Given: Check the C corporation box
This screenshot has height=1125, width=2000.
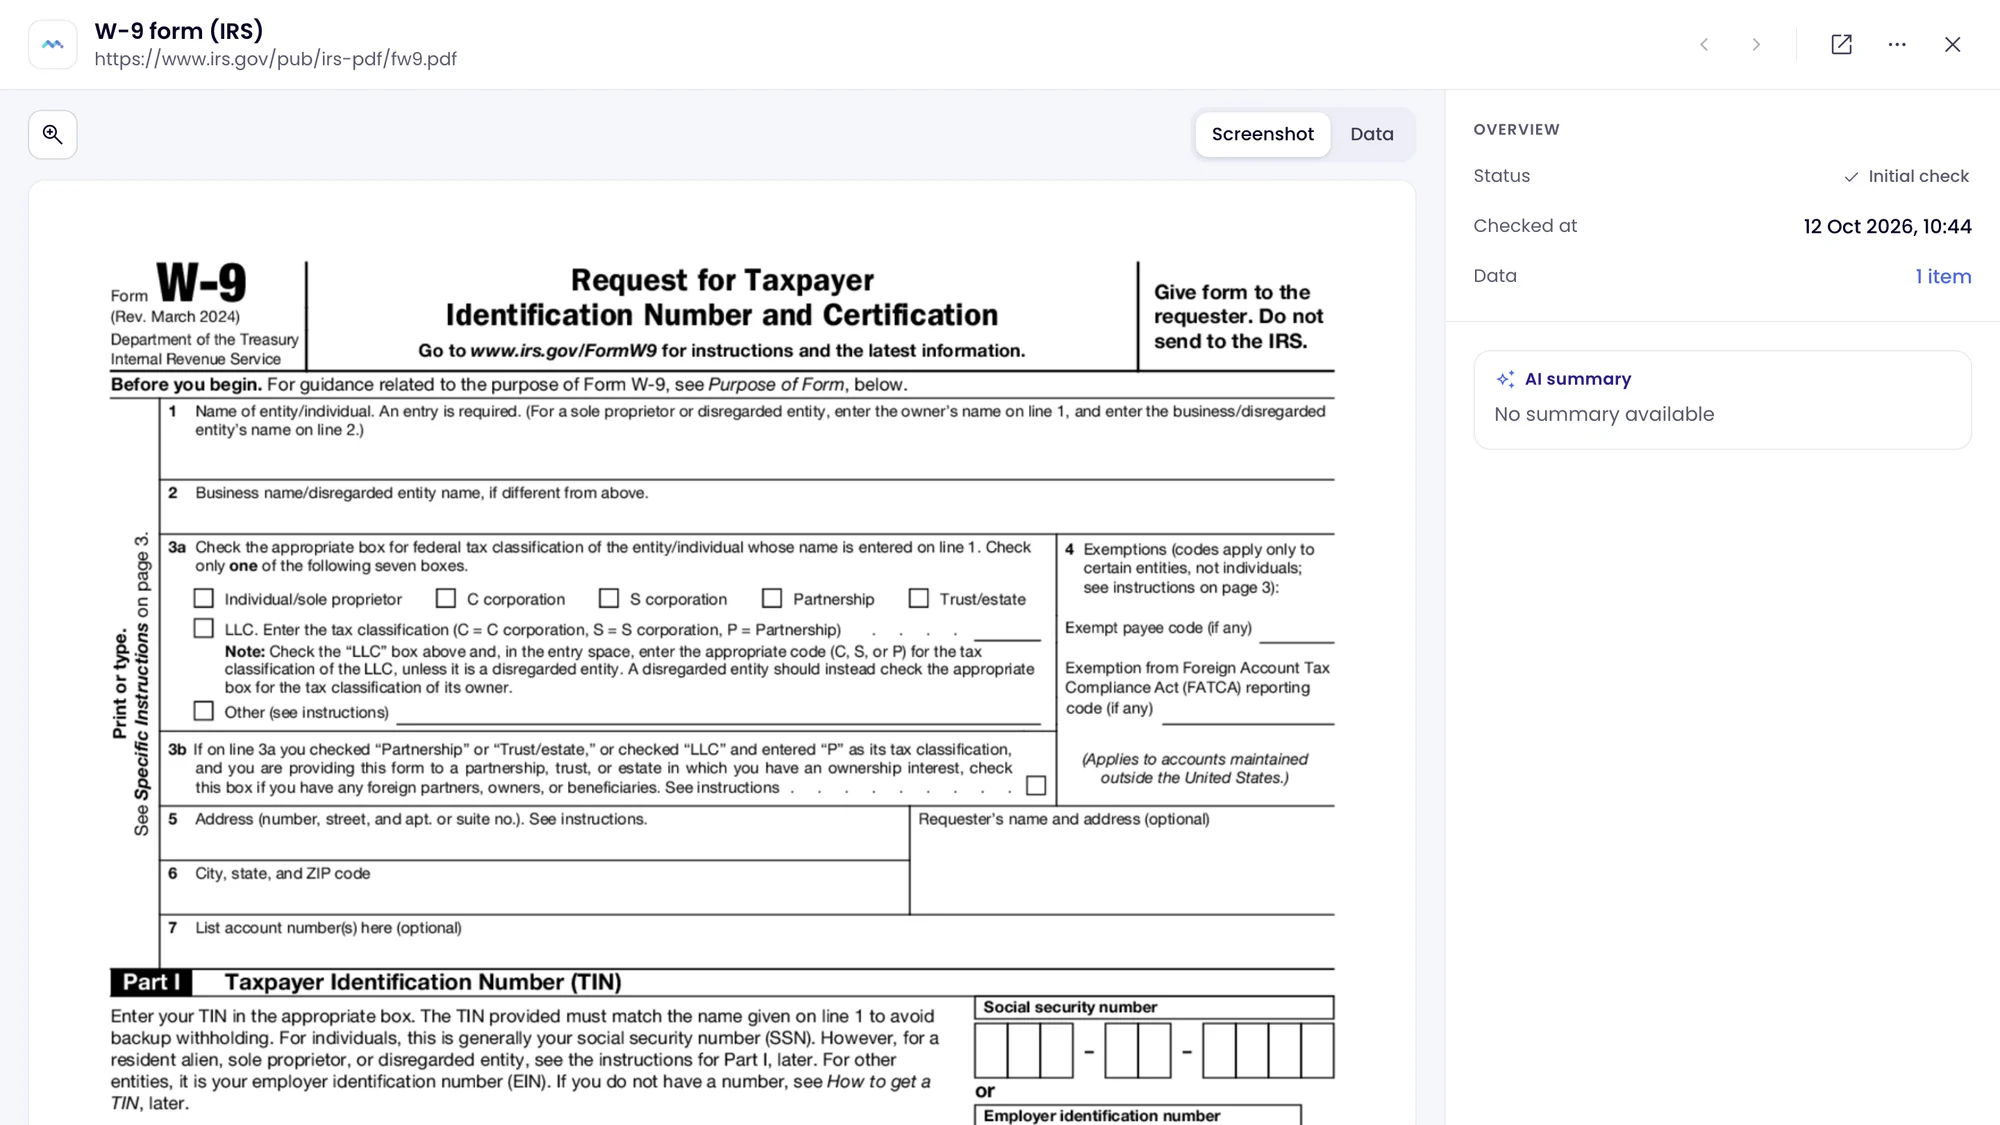Looking at the screenshot, I should pyautogui.click(x=446, y=598).
